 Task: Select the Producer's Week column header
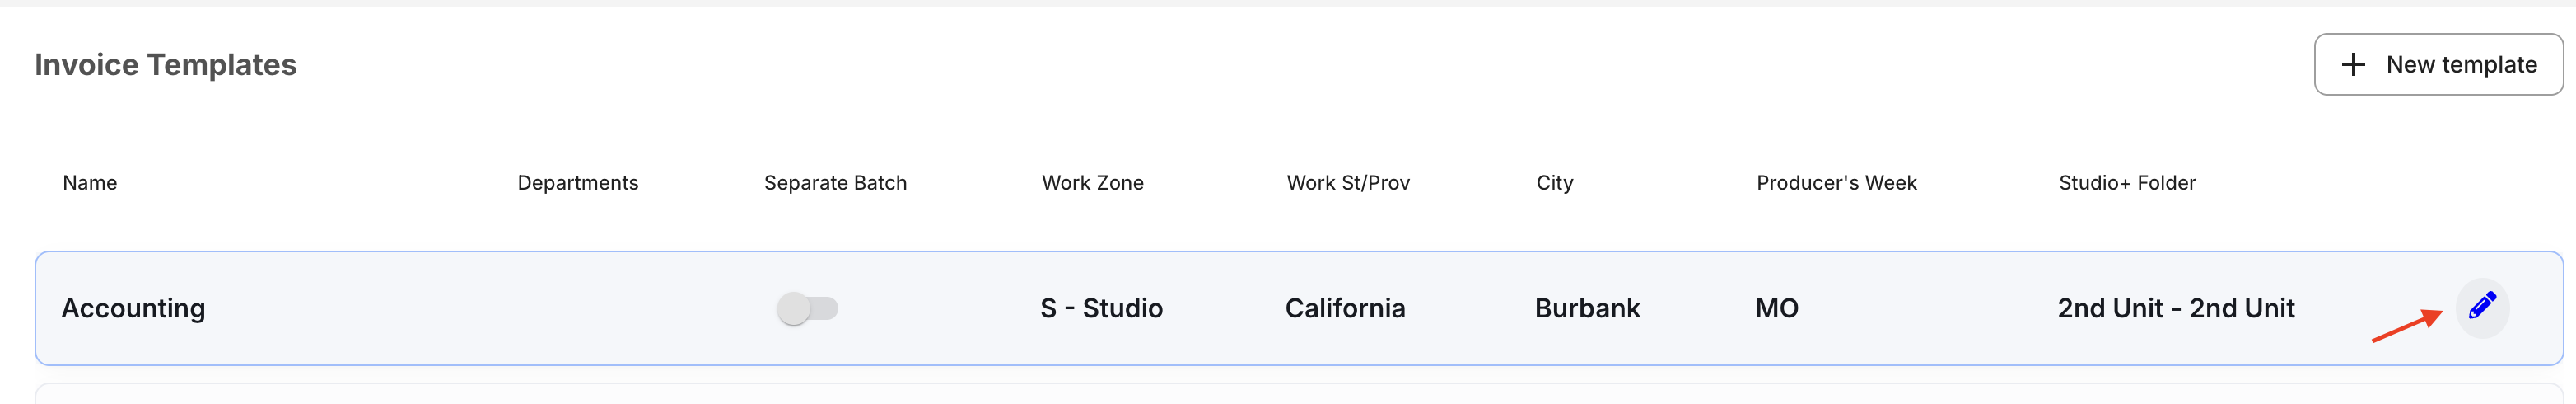[1836, 183]
